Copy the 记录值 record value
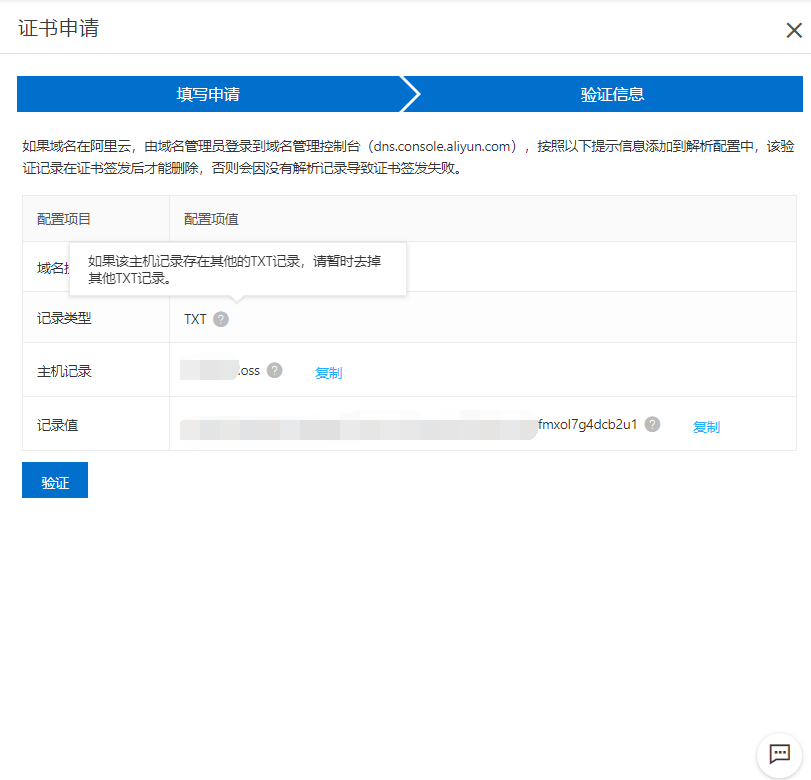Viewport: 811px width, 780px height. click(706, 427)
